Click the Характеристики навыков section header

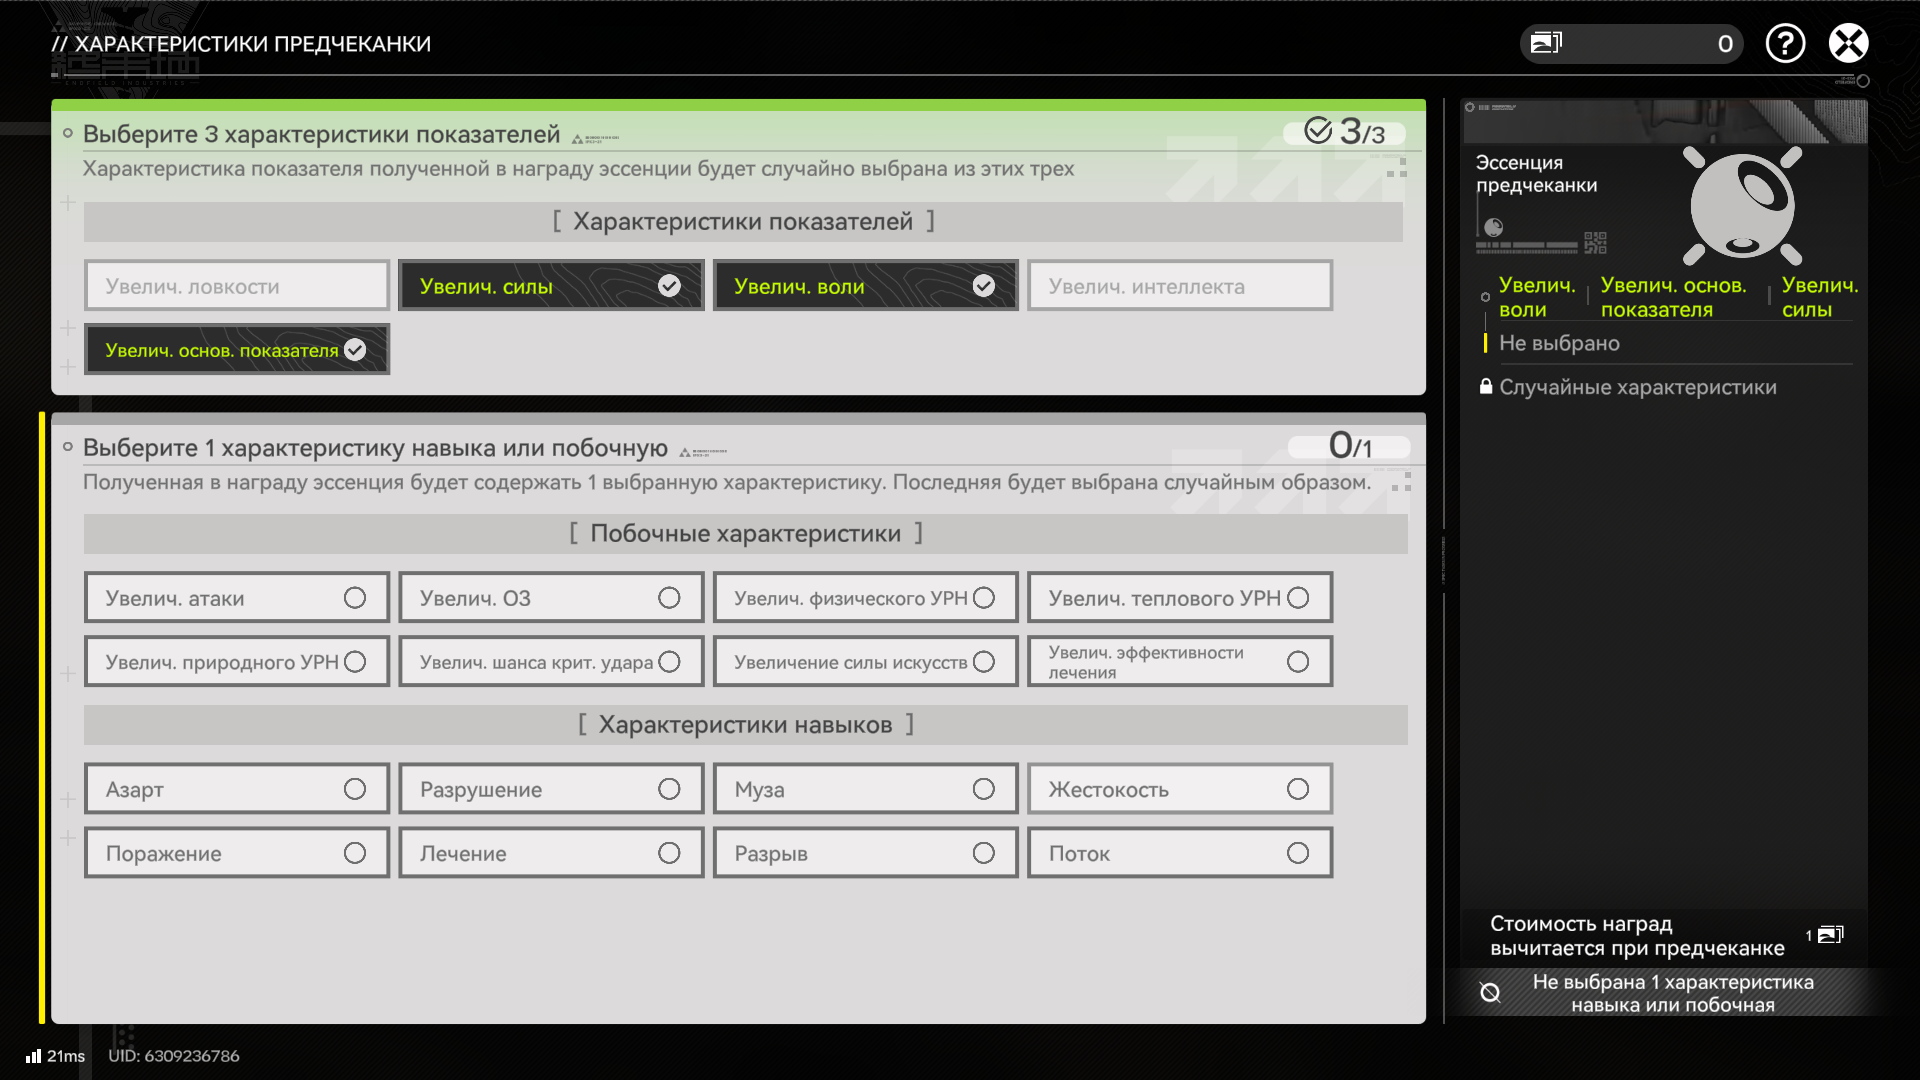745,725
